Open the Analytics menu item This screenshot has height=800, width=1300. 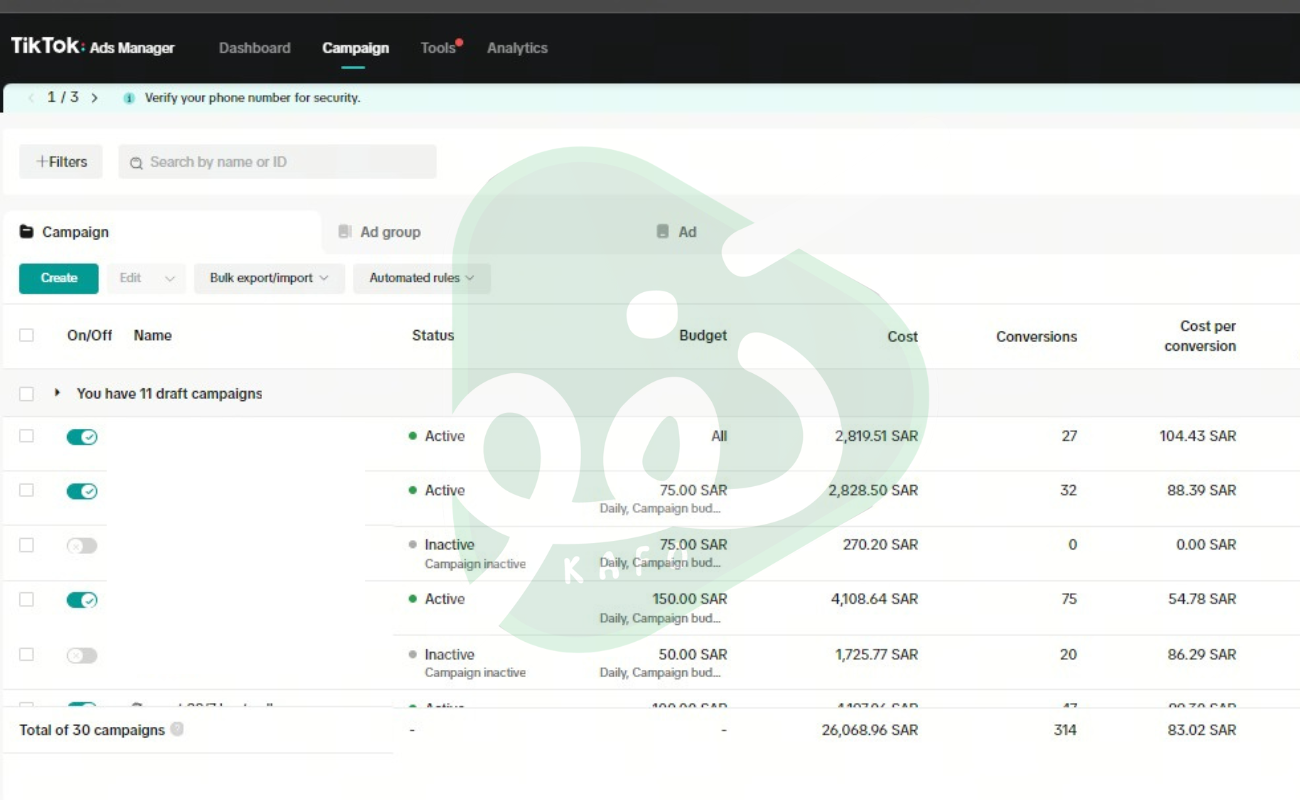pos(517,48)
